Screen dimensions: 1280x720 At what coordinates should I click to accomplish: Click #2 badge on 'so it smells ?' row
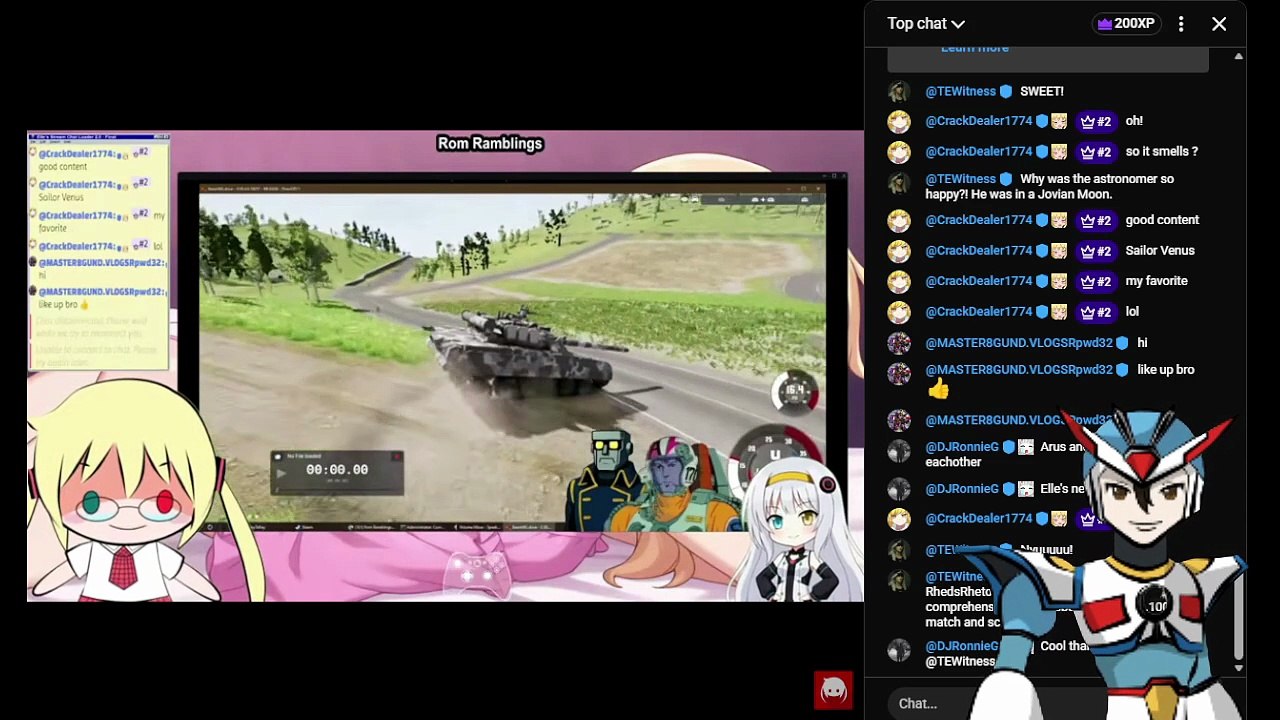coord(1097,152)
